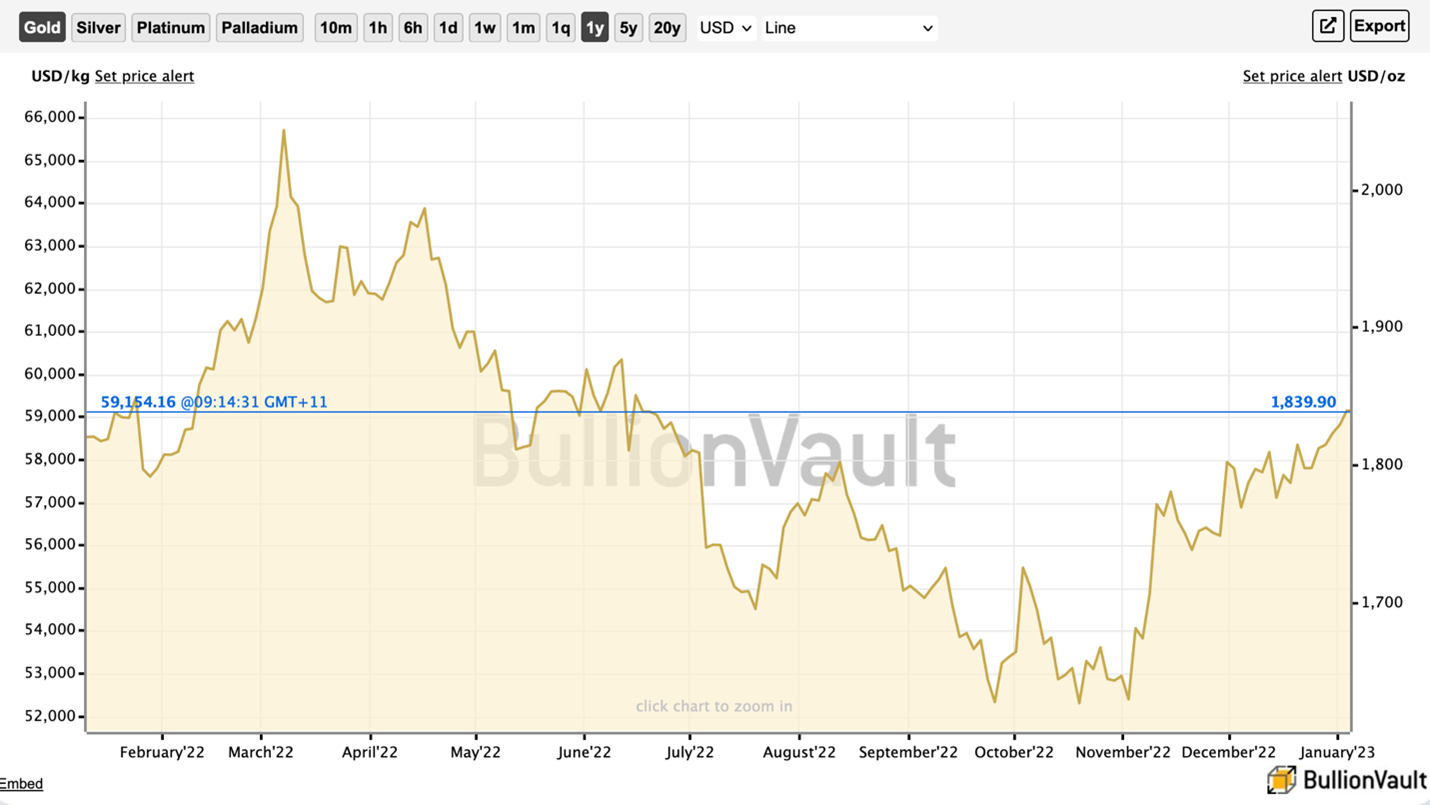This screenshot has height=805, width=1430.
Task: Open chart in new window icon
Action: [x=1327, y=26]
